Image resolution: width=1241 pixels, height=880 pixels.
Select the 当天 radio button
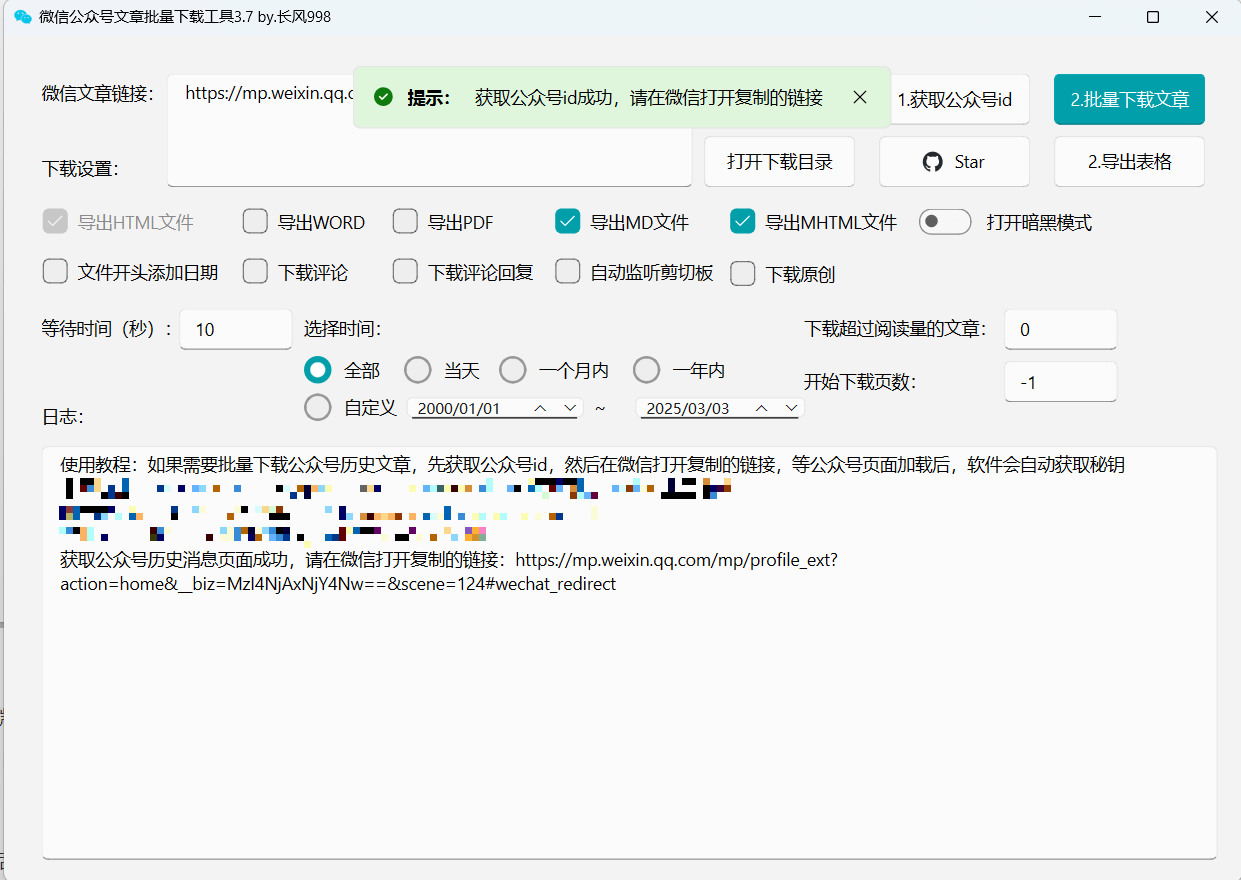click(418, 371)
